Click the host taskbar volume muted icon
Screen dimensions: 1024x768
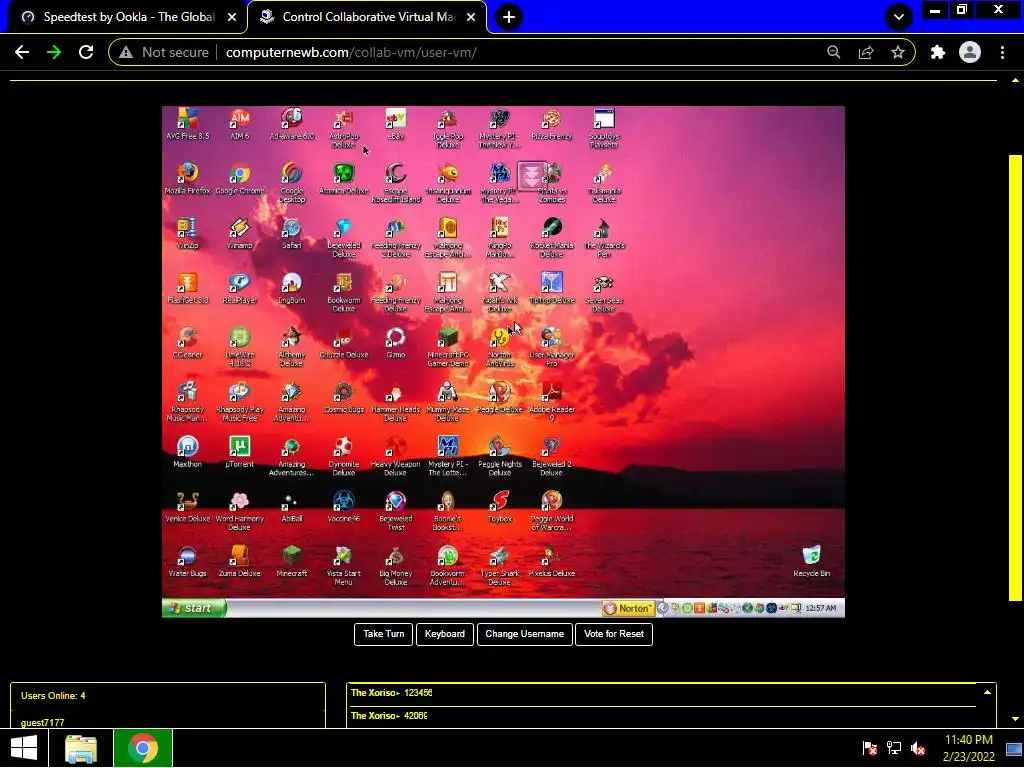point(918,748)
